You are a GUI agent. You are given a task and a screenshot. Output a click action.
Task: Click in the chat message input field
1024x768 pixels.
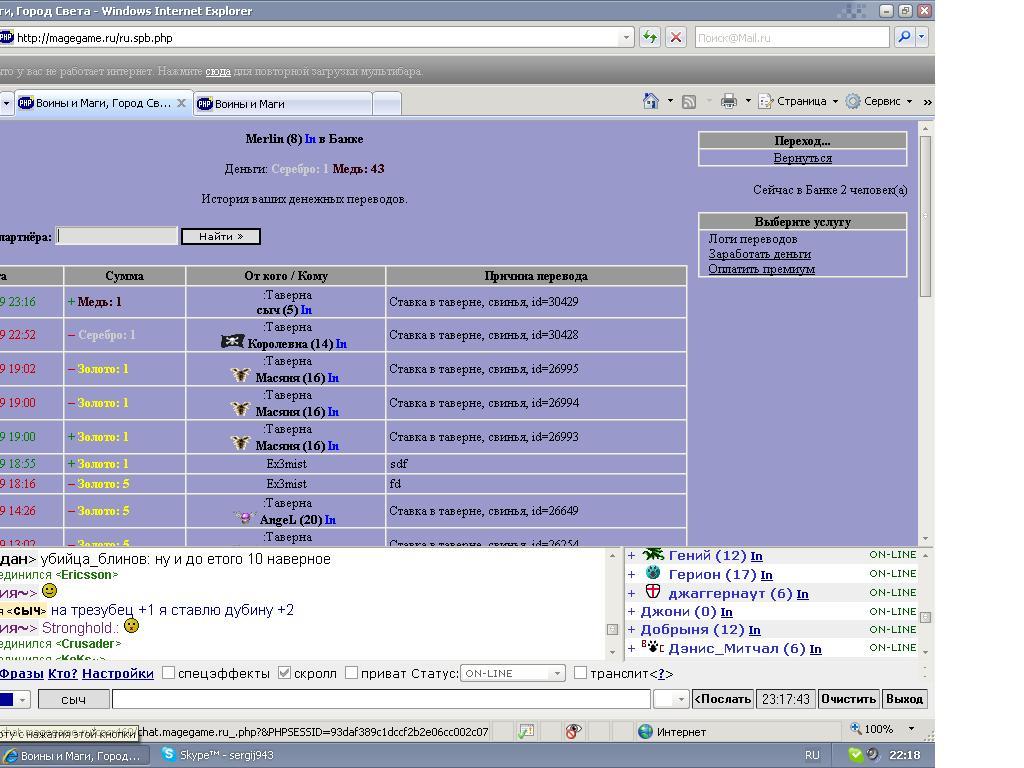pos(381,699)
